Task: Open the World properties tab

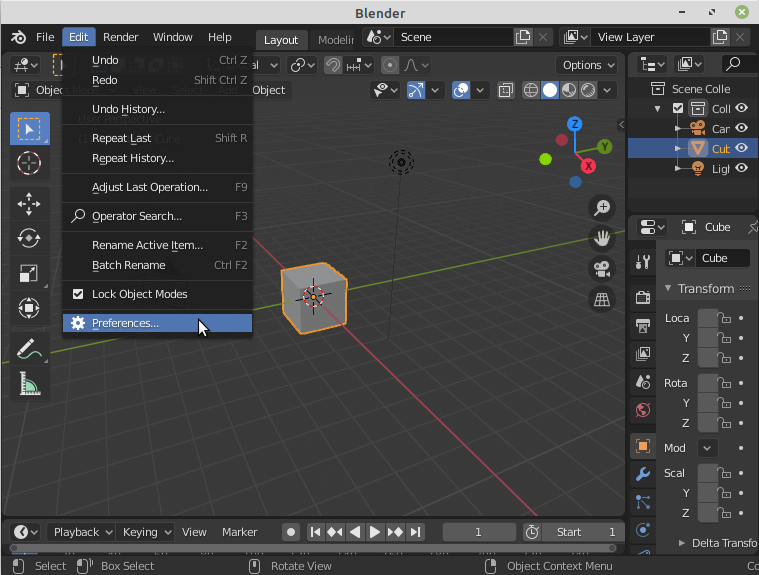Action: point(643,410)
